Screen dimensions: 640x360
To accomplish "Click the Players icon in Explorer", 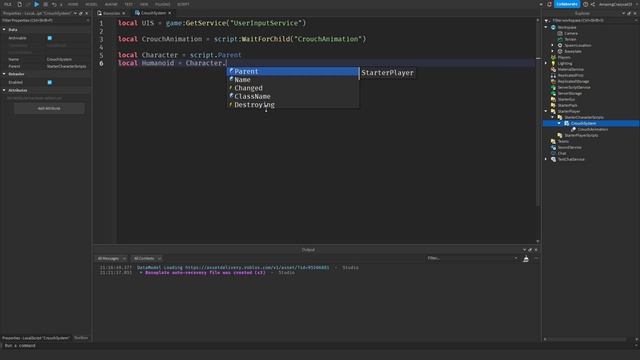I will (x=553, y=57).
